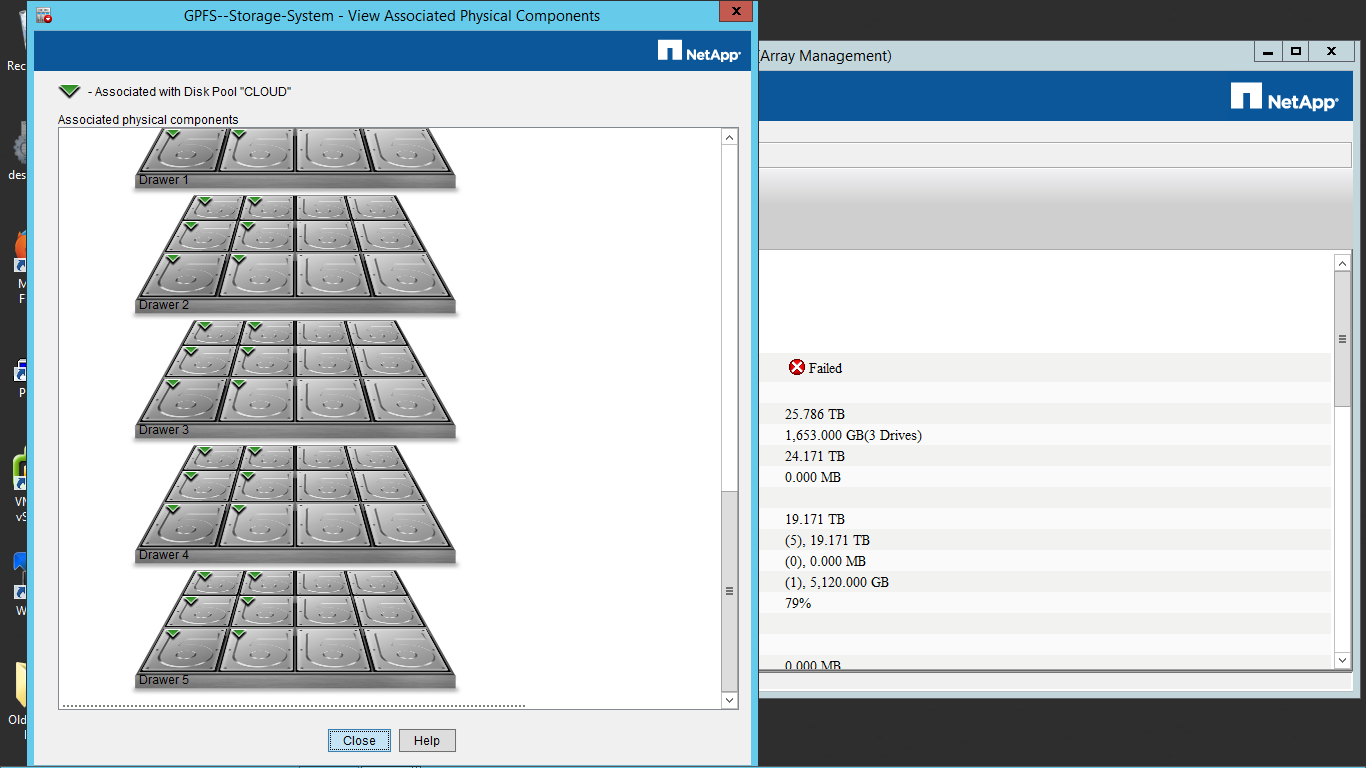
Task: Click the drawer list scrollbar thumb
Action: click(x=729, y=591)
